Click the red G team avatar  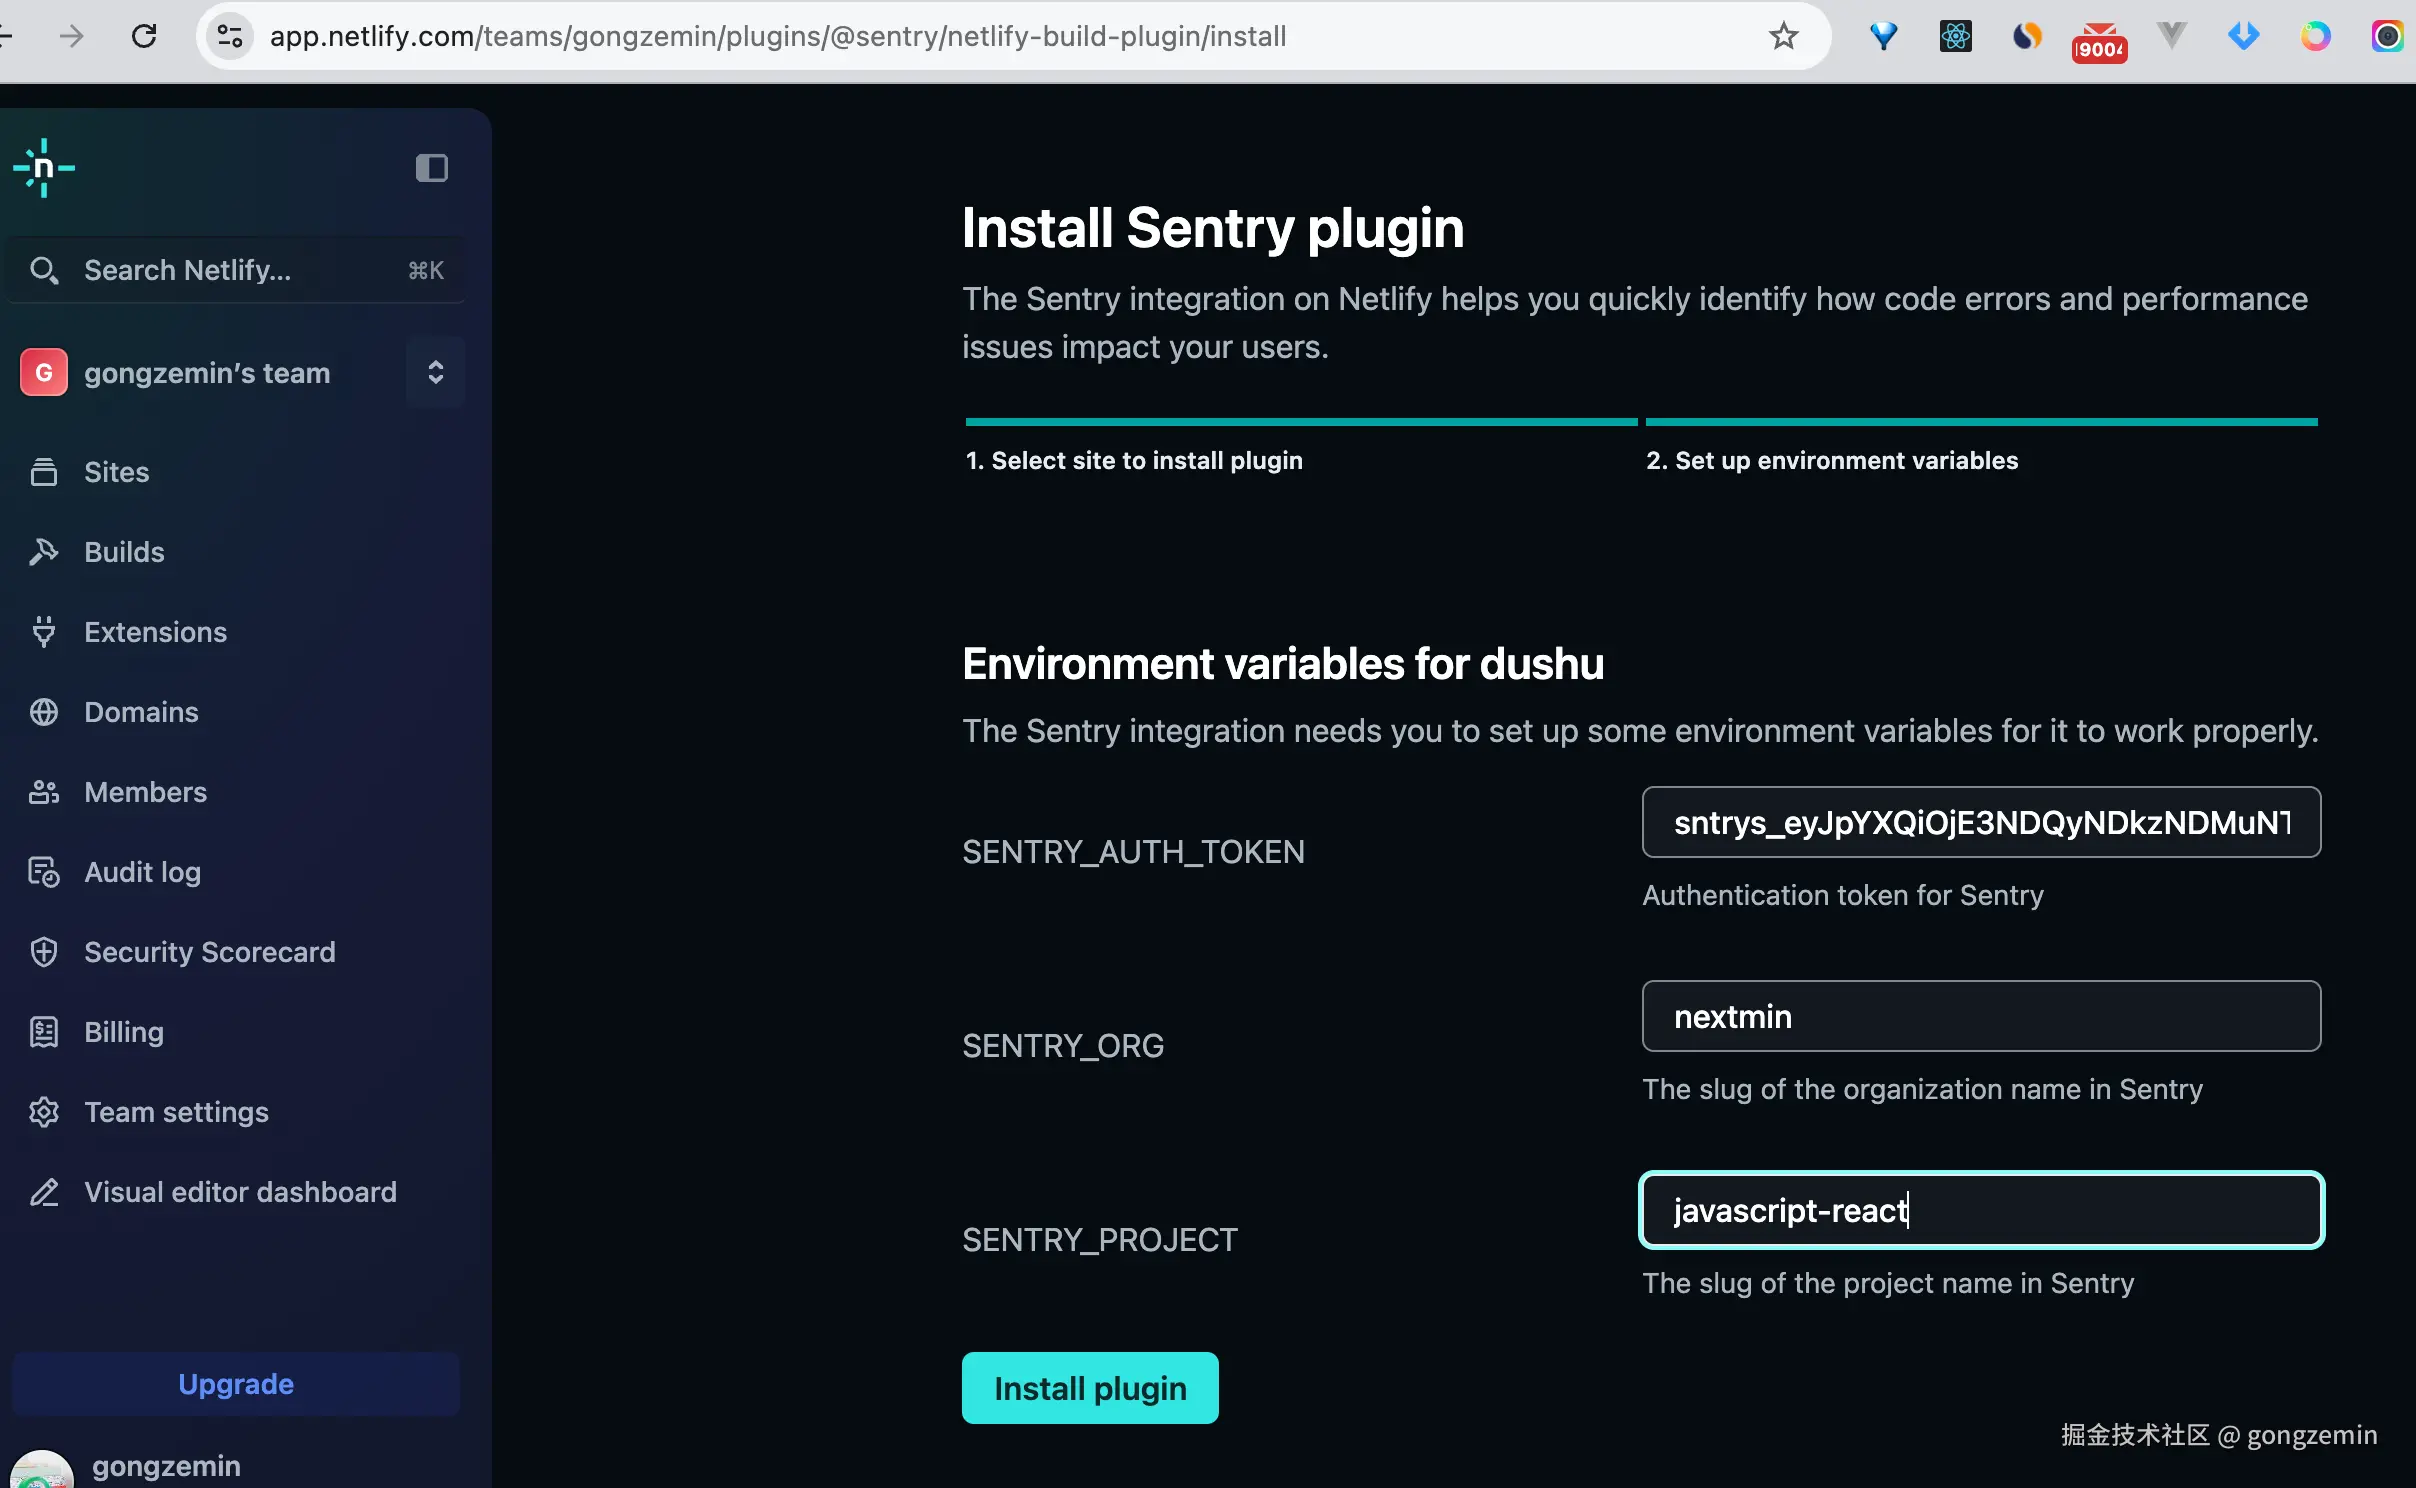coord(44,372)
